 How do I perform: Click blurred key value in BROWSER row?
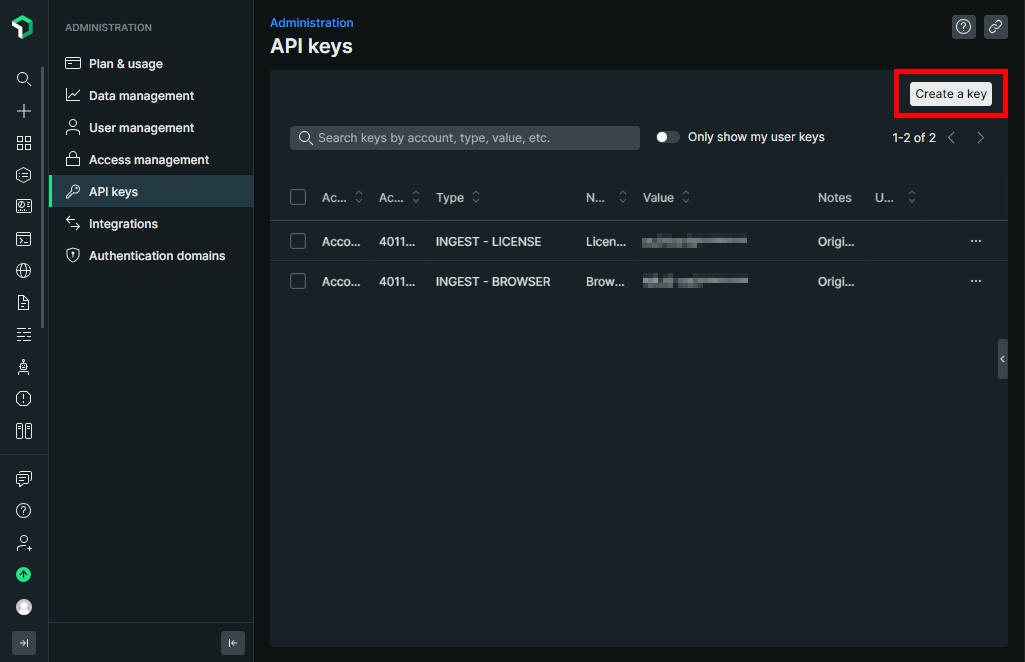coord(695,281)
